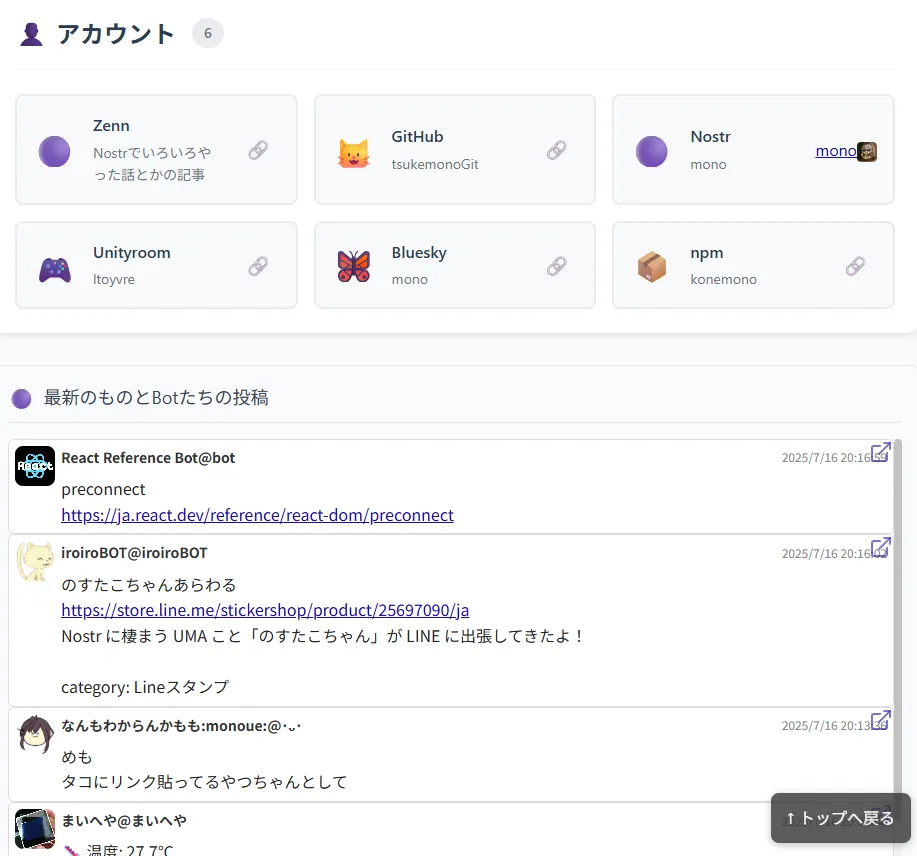The image size is (917, 856).
Task: Open the React Reference Bot post external link
Action: pyautogui.click(x=879, y=453)
